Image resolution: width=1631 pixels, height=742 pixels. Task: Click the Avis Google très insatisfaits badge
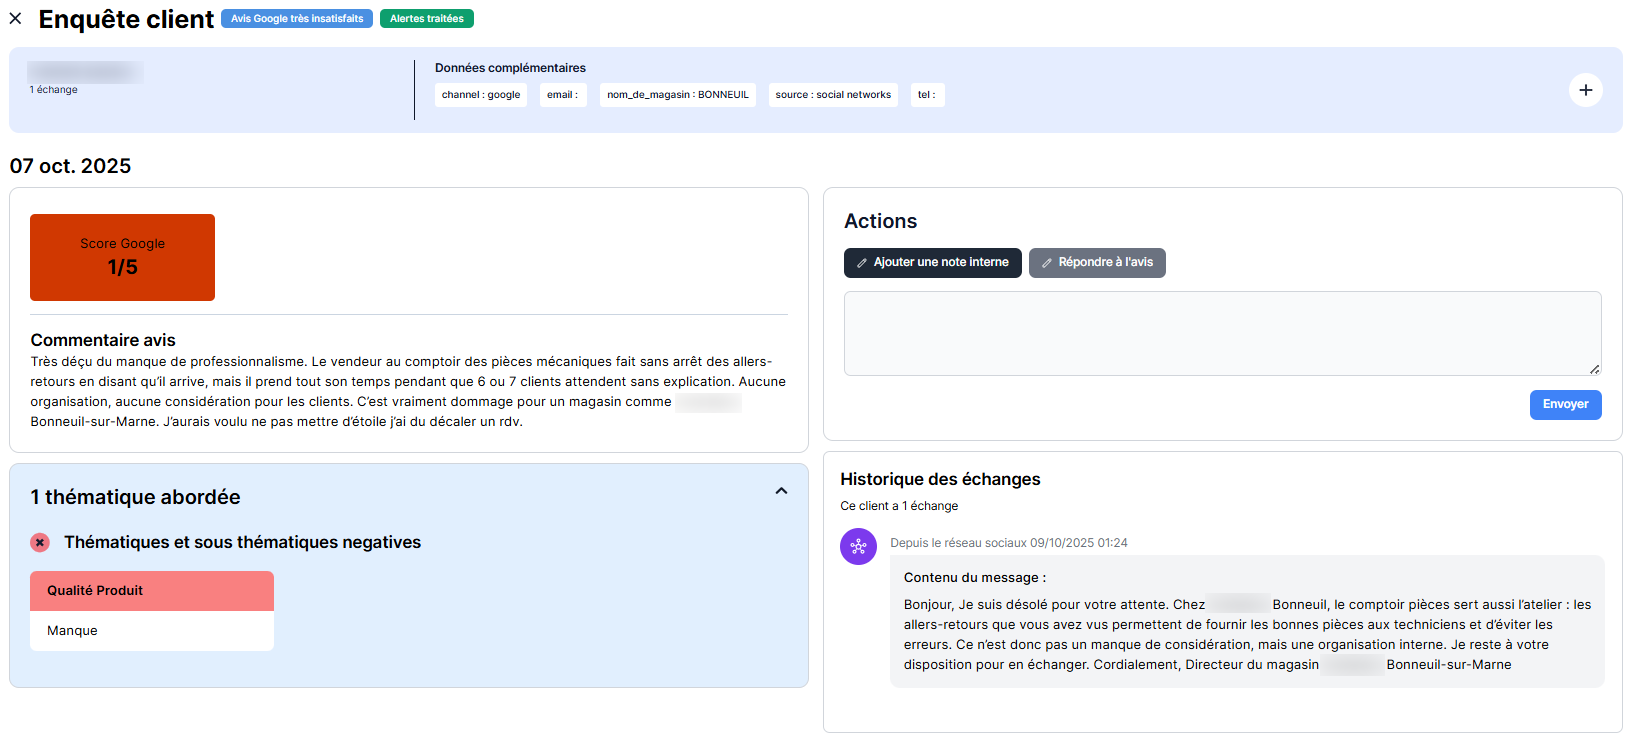click(x=297, y=19)
